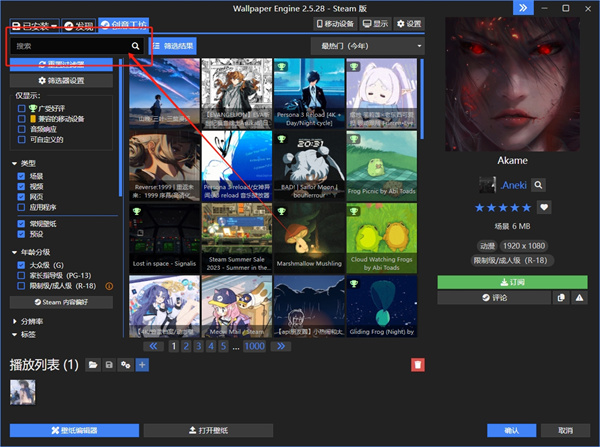Toggle audio responsive filter checkbox

22,129
